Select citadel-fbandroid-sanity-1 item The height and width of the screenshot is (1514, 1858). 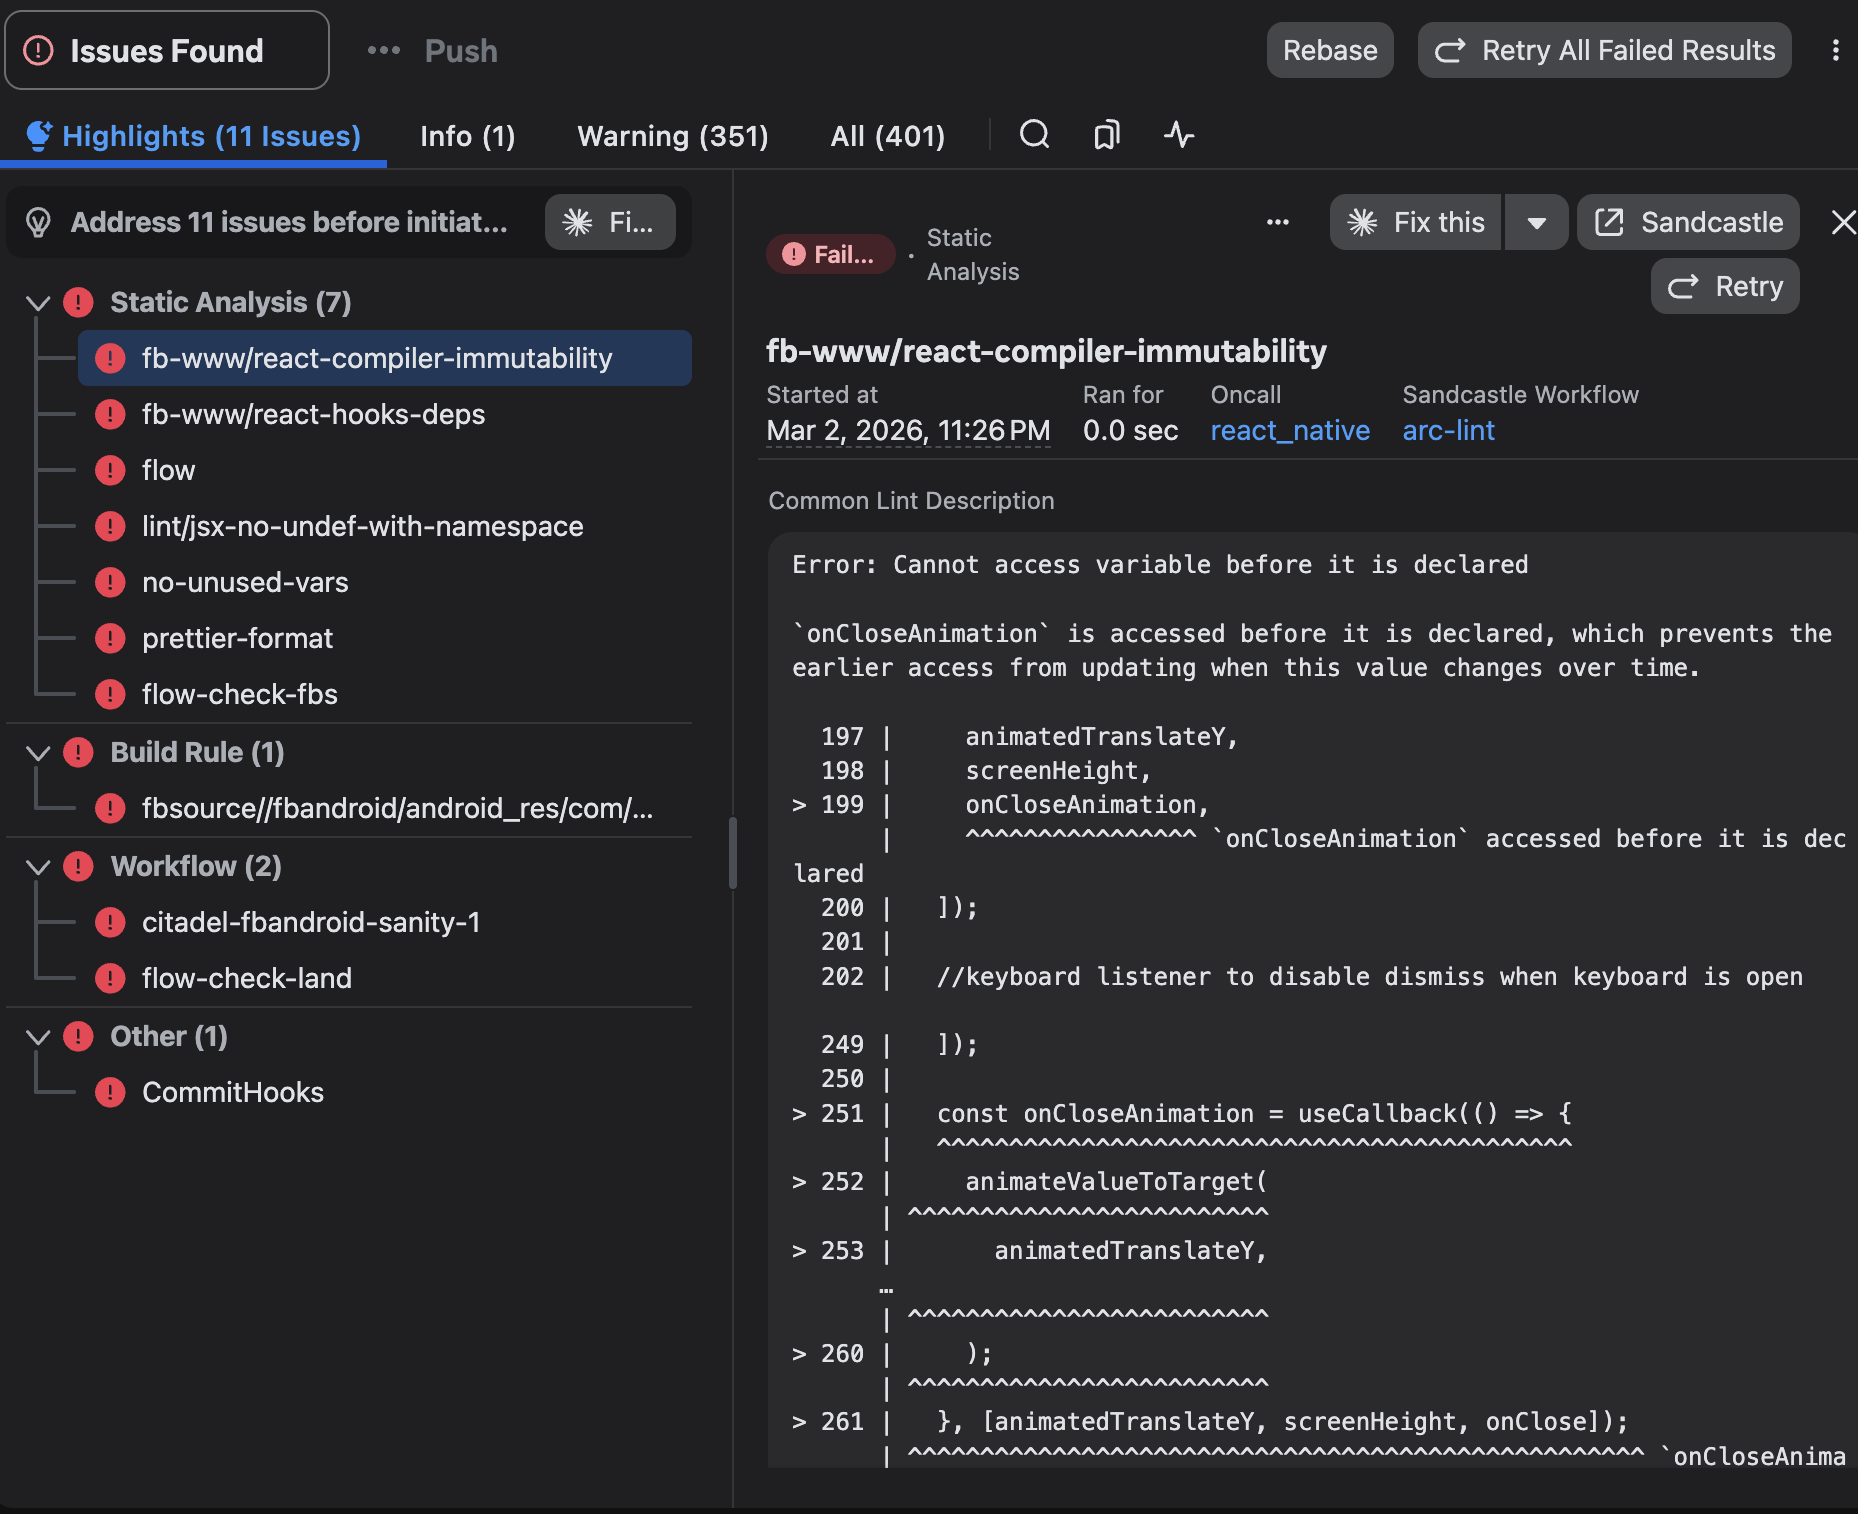click(x=385, y=922)
